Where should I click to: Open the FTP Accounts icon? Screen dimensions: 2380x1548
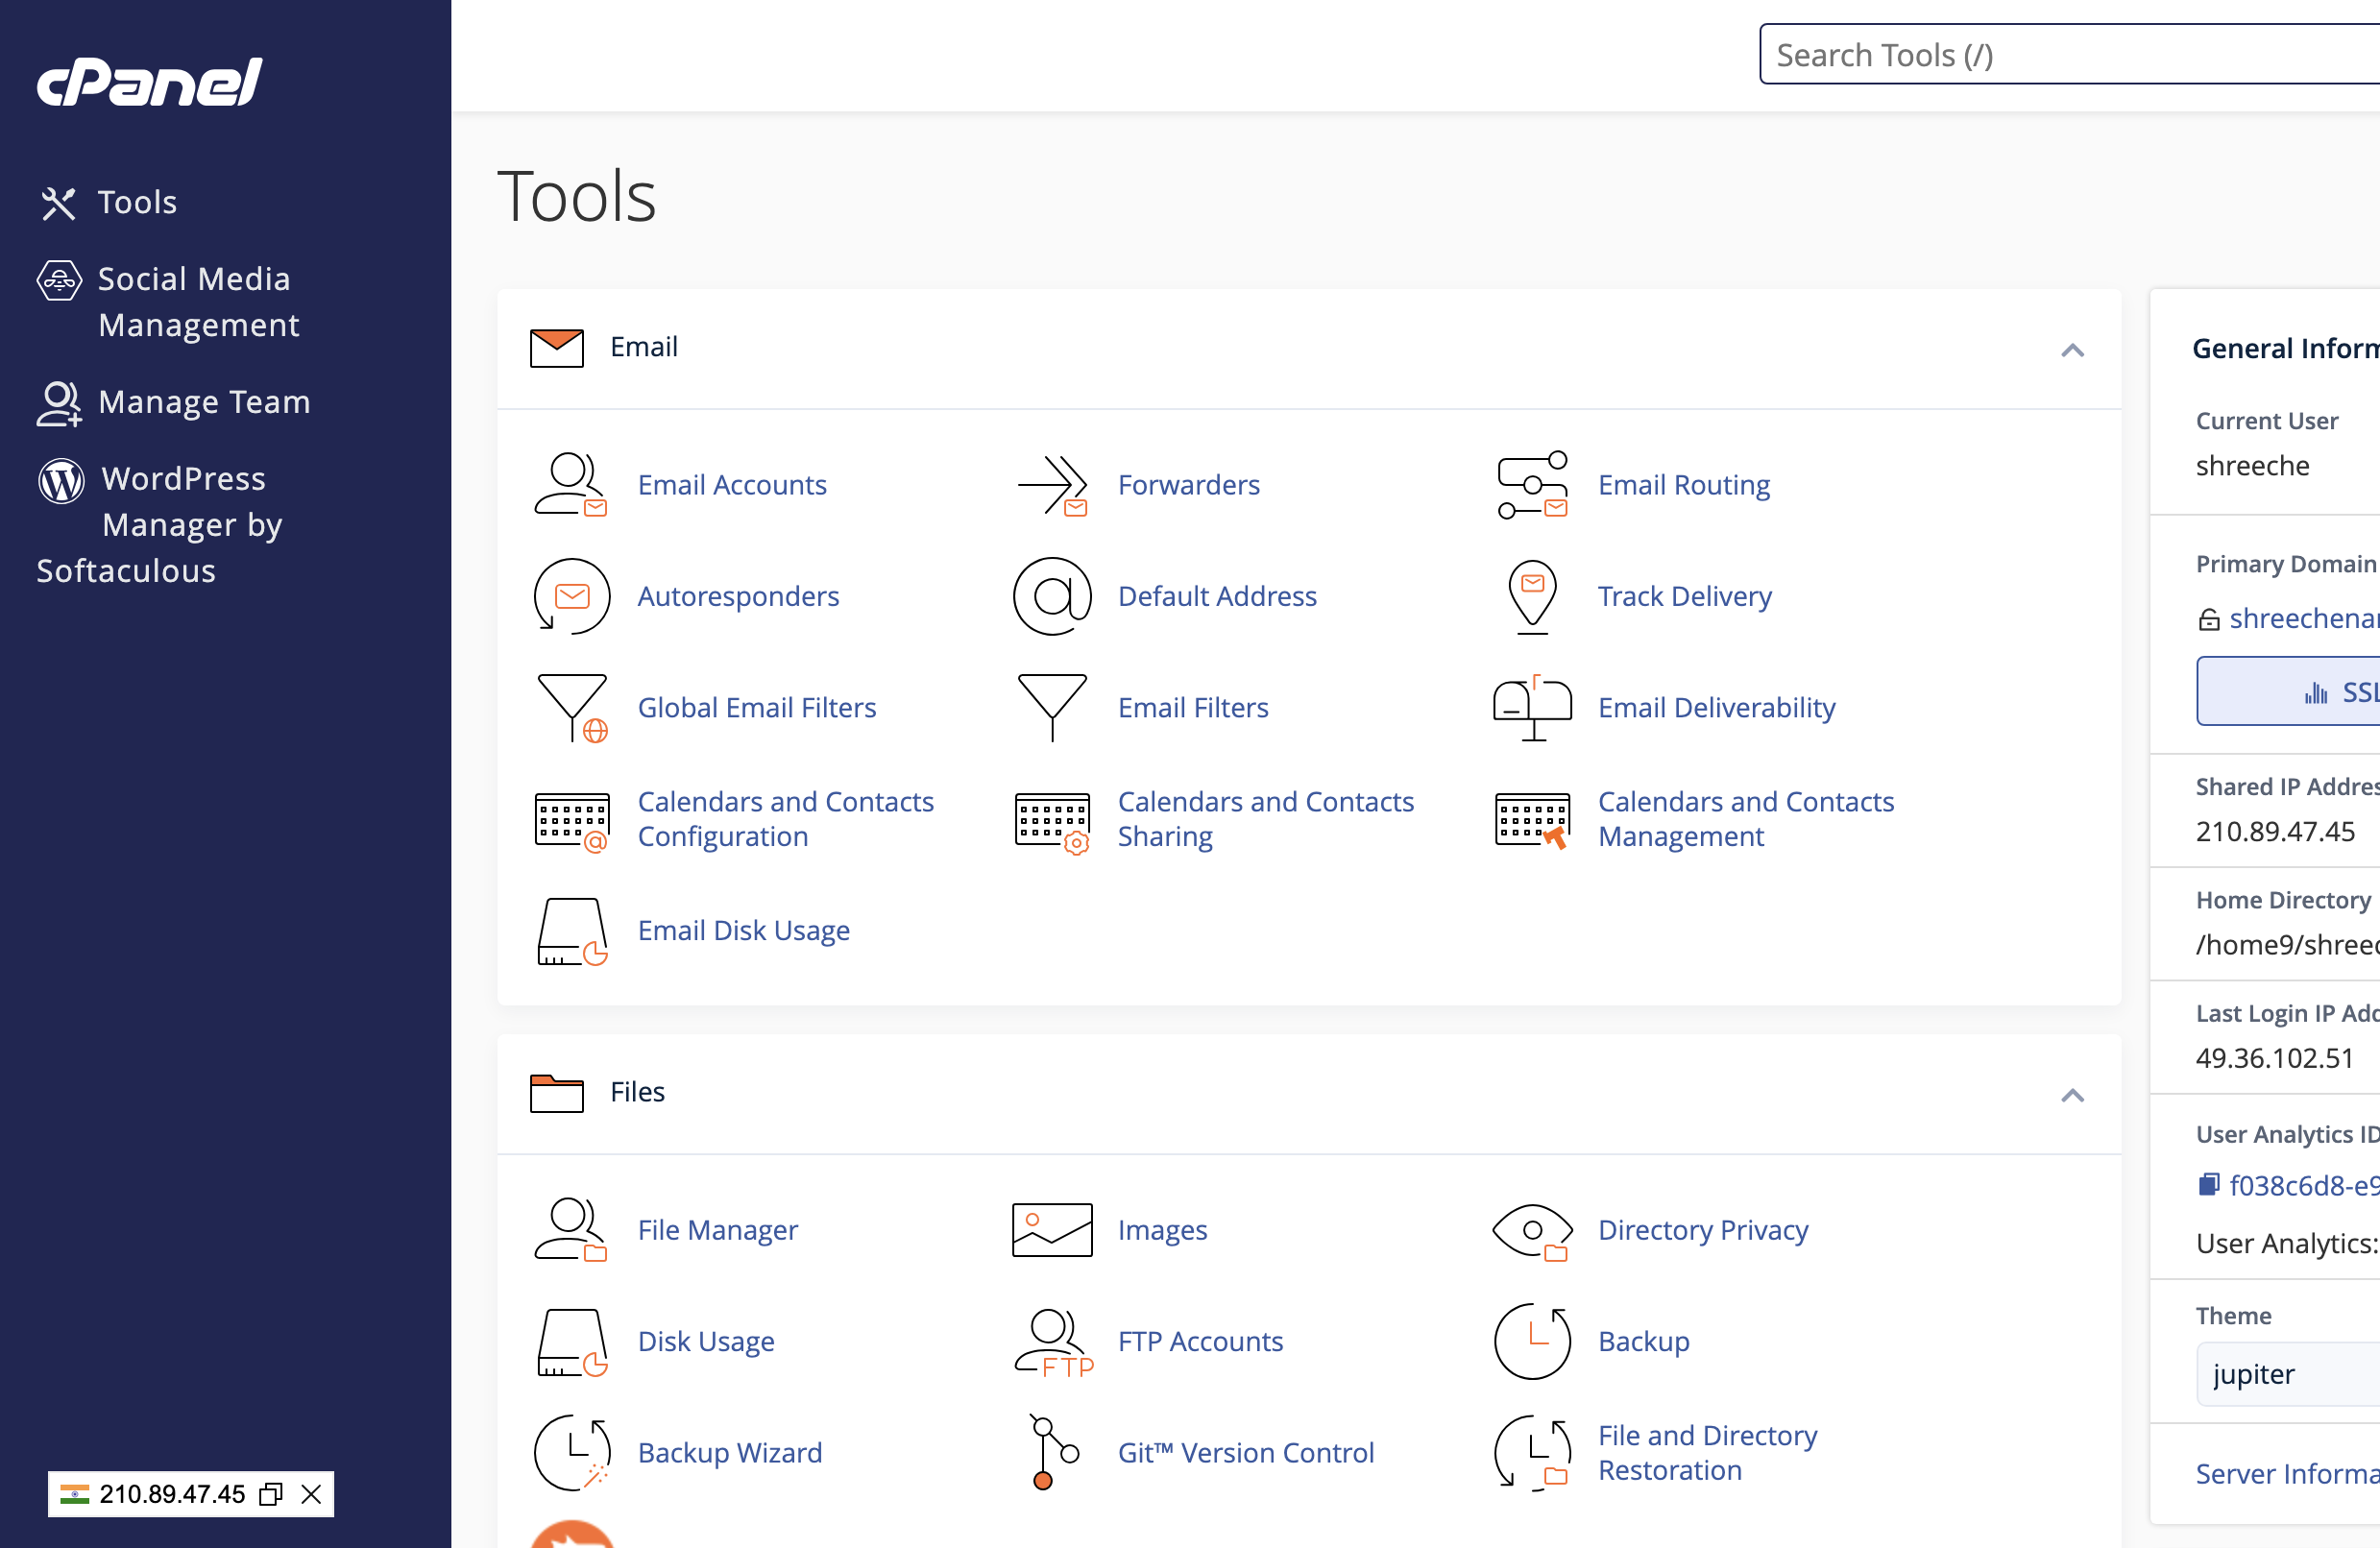pos(1051,1341)
